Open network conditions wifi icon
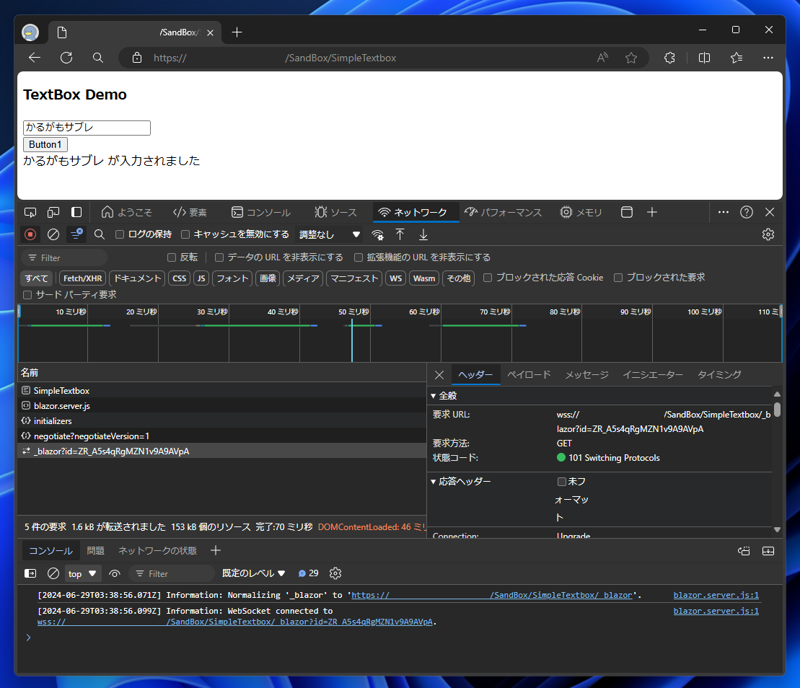This screenshot has height=688, width=800. coord(378,235)
